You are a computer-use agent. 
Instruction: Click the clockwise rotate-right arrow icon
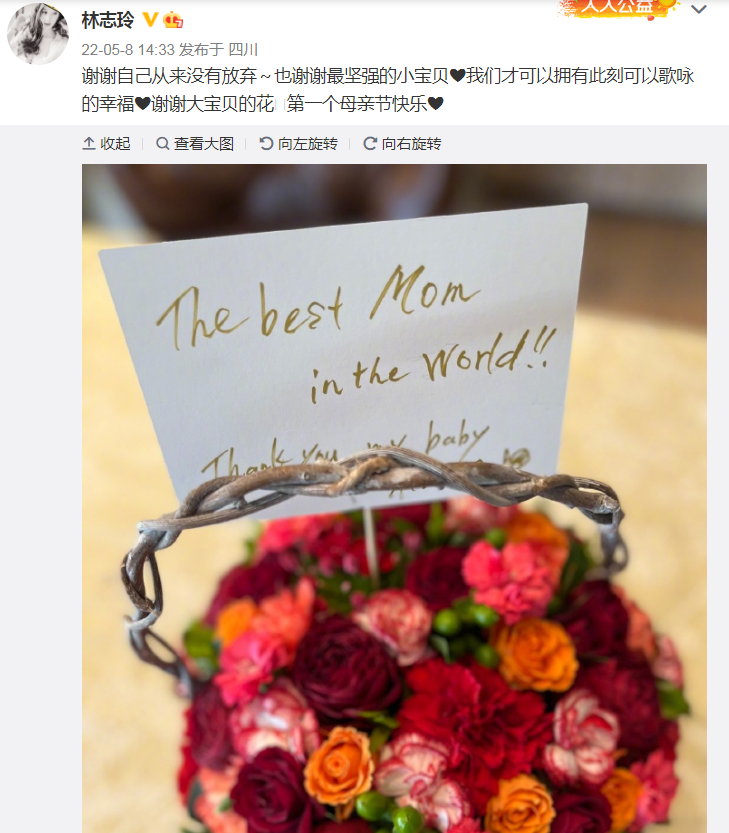[370, 143]
